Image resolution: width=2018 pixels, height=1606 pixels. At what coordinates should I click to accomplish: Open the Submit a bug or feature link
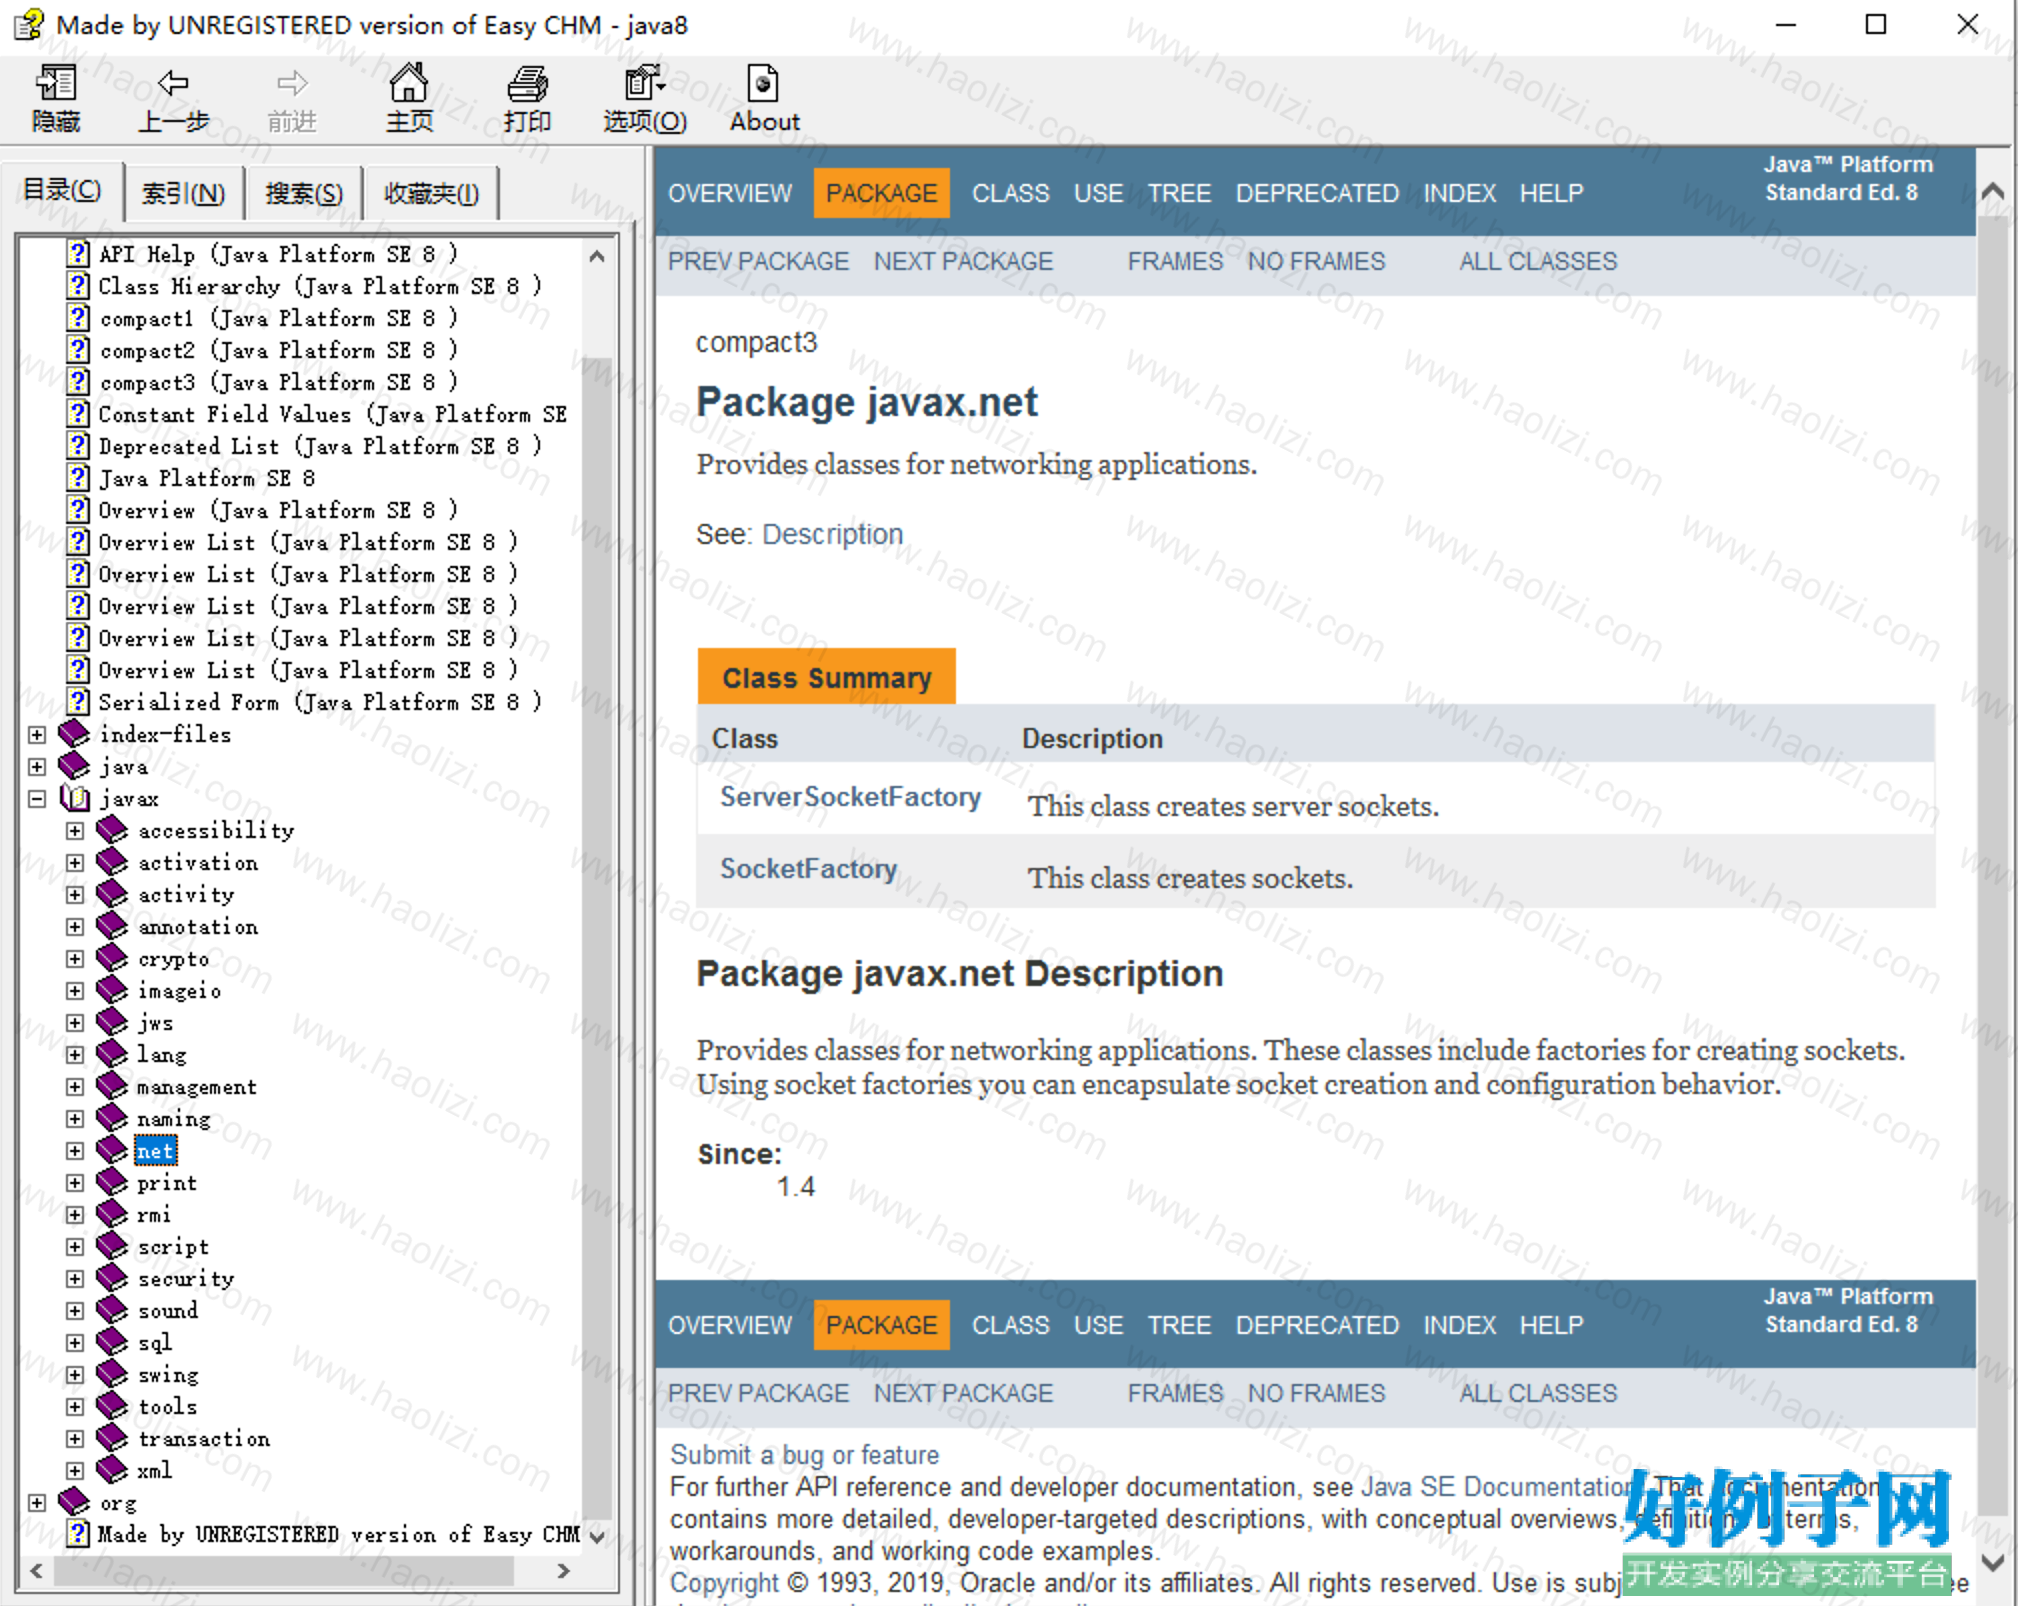(805, 1454)
